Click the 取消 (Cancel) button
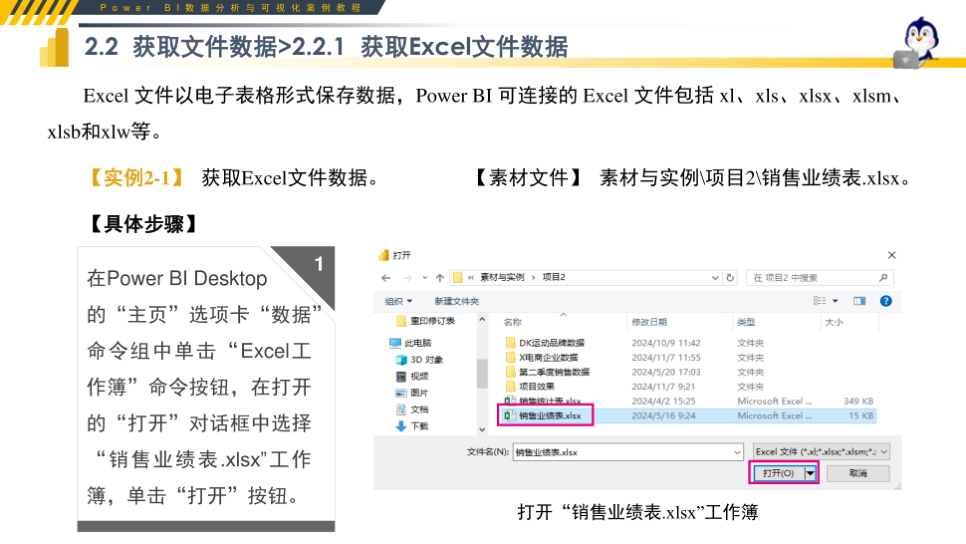The width and height of the screenshot is (966, 544). tap(858, 473)
